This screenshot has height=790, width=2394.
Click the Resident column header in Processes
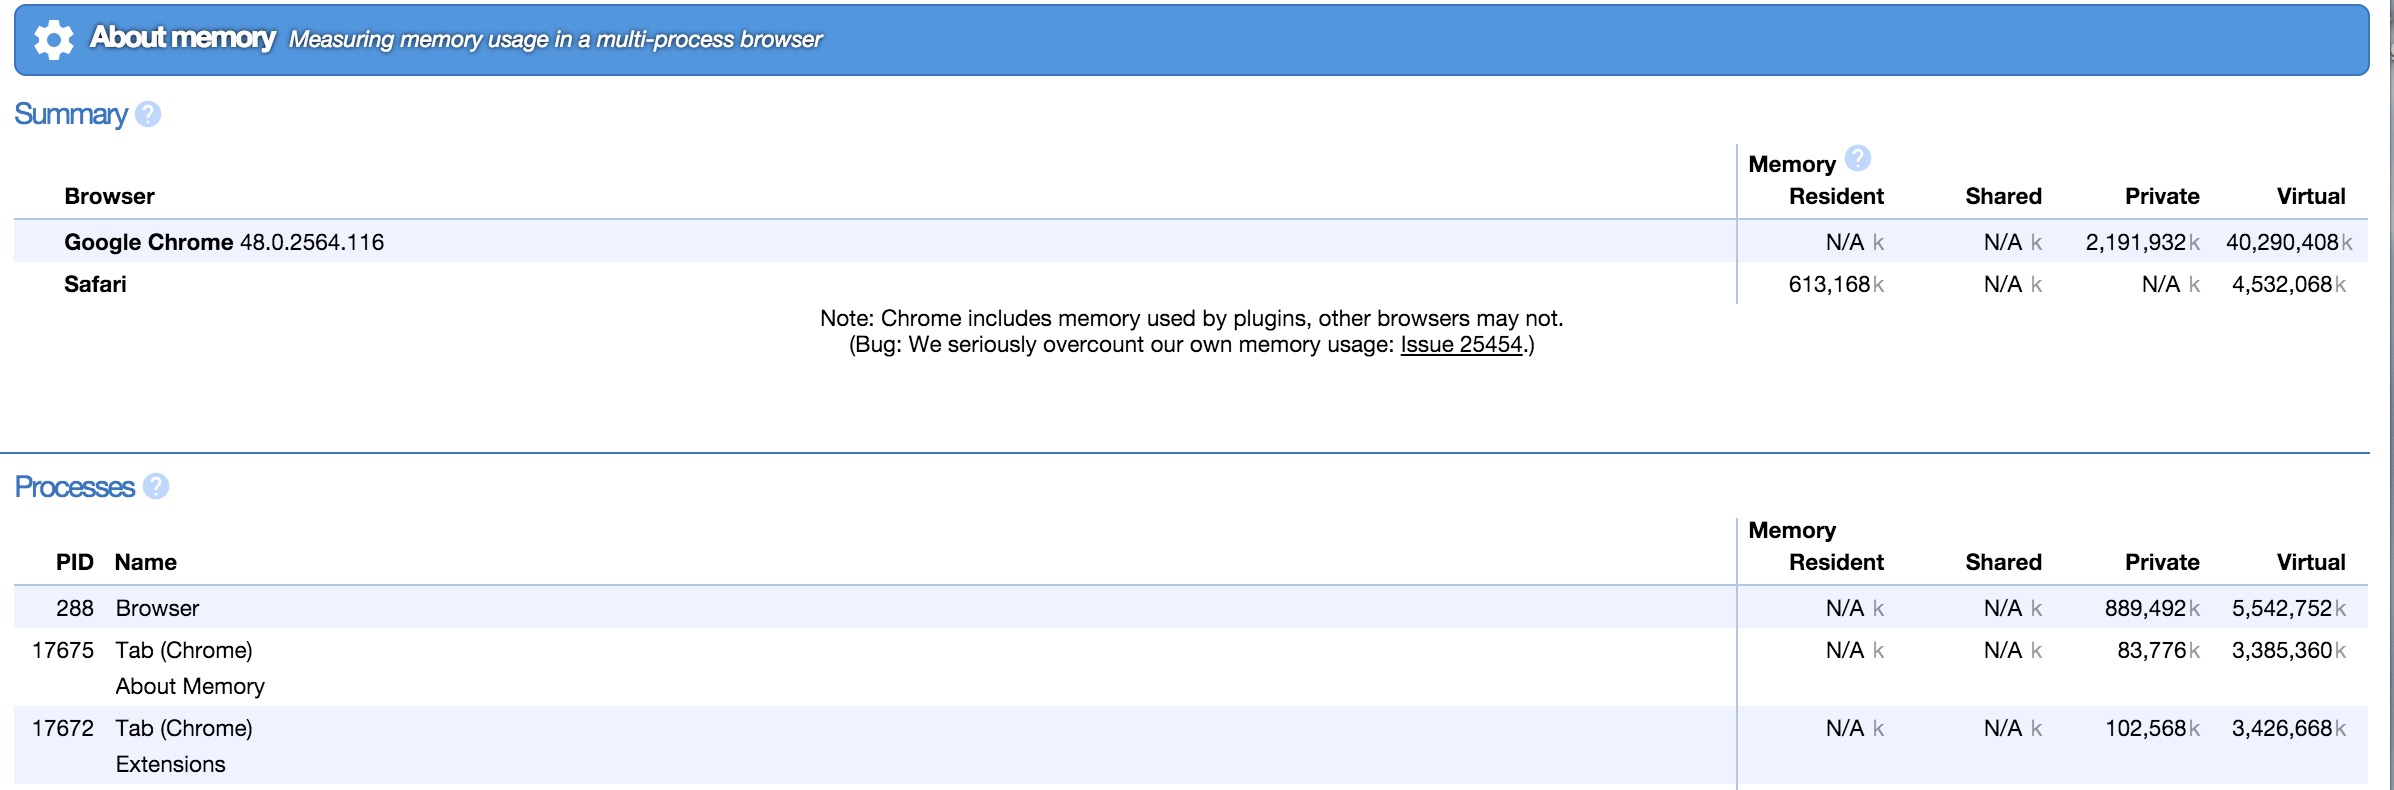(x=1836, y=562)
